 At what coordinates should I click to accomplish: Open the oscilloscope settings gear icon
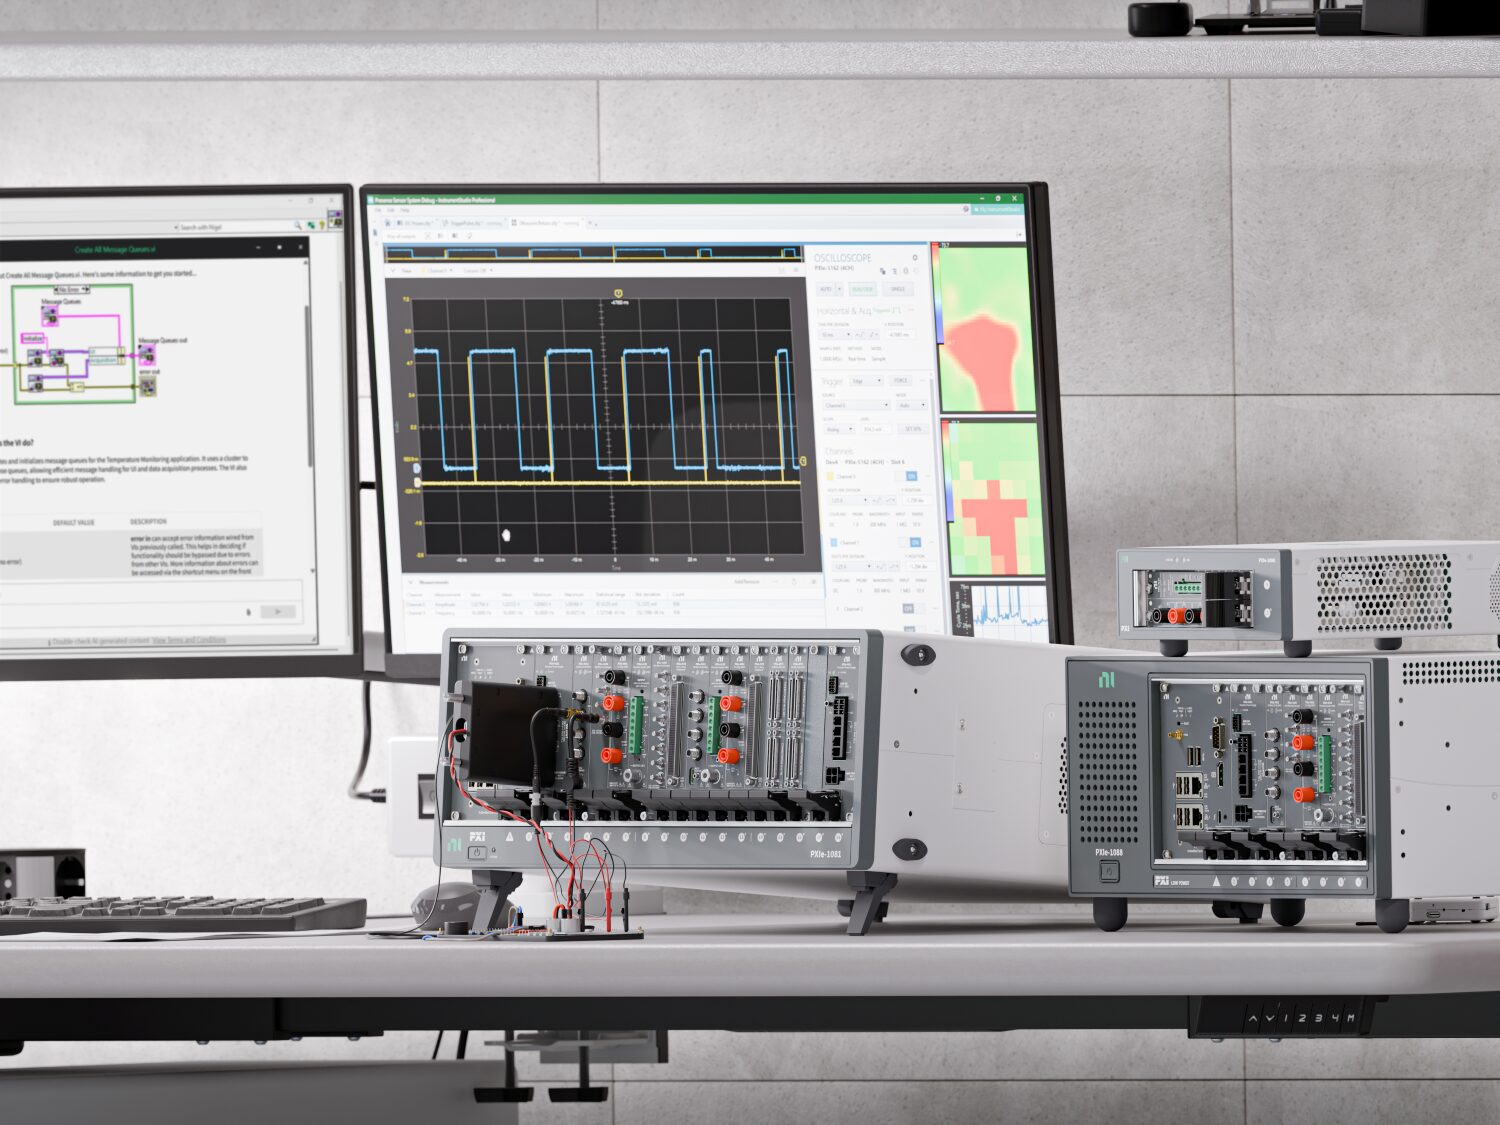pos(915,258)
